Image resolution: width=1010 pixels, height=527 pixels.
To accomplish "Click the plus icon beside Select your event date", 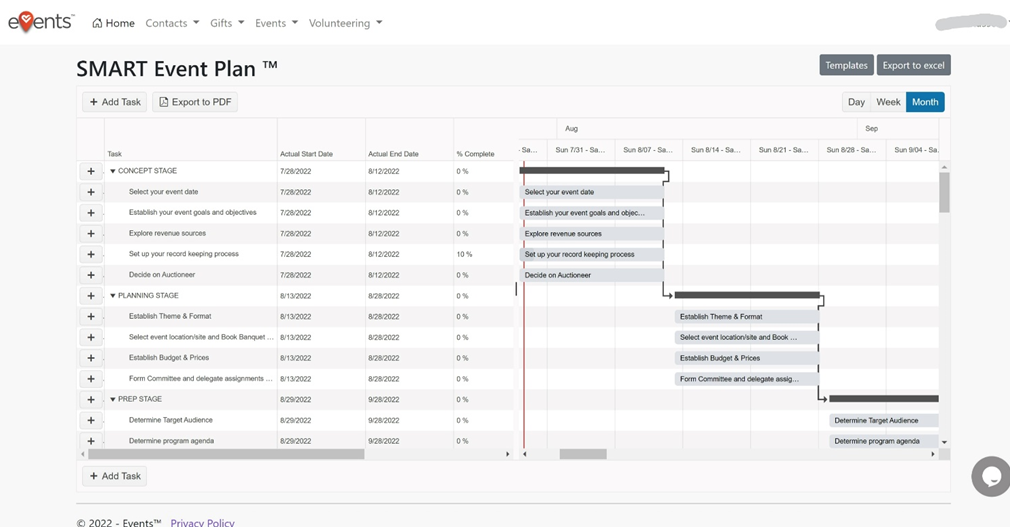I will click(x=91, y=192).
